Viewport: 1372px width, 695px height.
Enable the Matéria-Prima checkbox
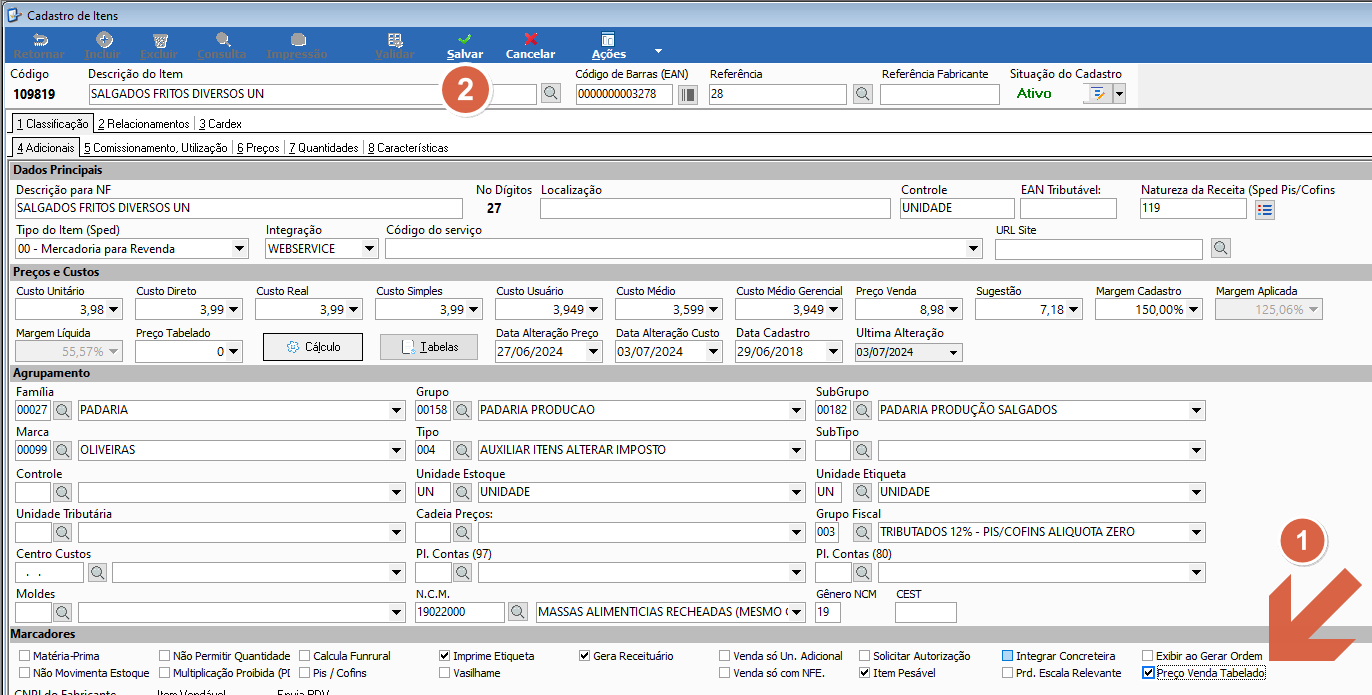(x=24, y=656)
